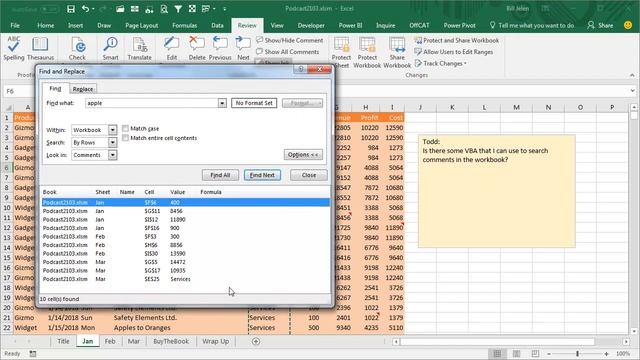
Task: Switch to the BuyTheBook worksheet tab
Action: [171, 341]
